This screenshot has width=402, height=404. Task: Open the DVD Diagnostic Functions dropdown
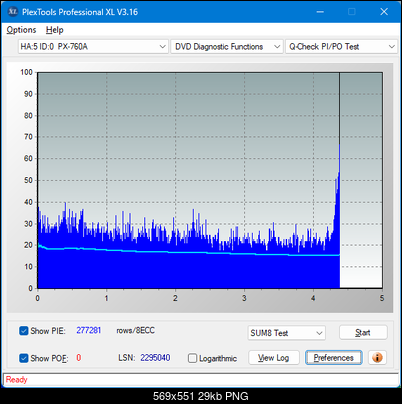(x=227, y=47)
